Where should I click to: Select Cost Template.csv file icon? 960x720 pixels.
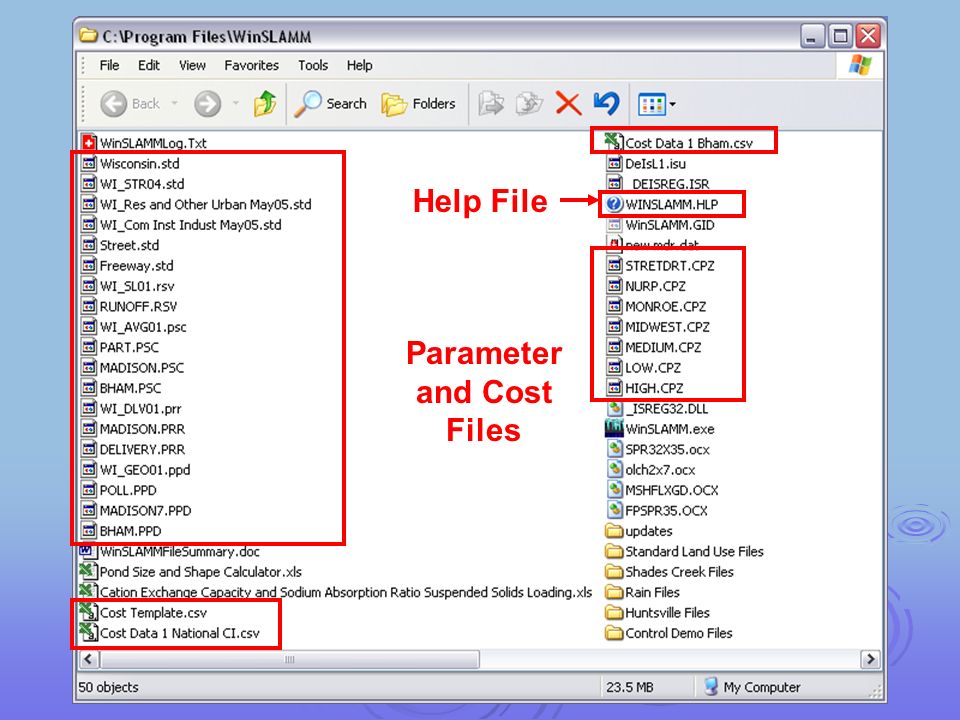click(x=89, y=612)
